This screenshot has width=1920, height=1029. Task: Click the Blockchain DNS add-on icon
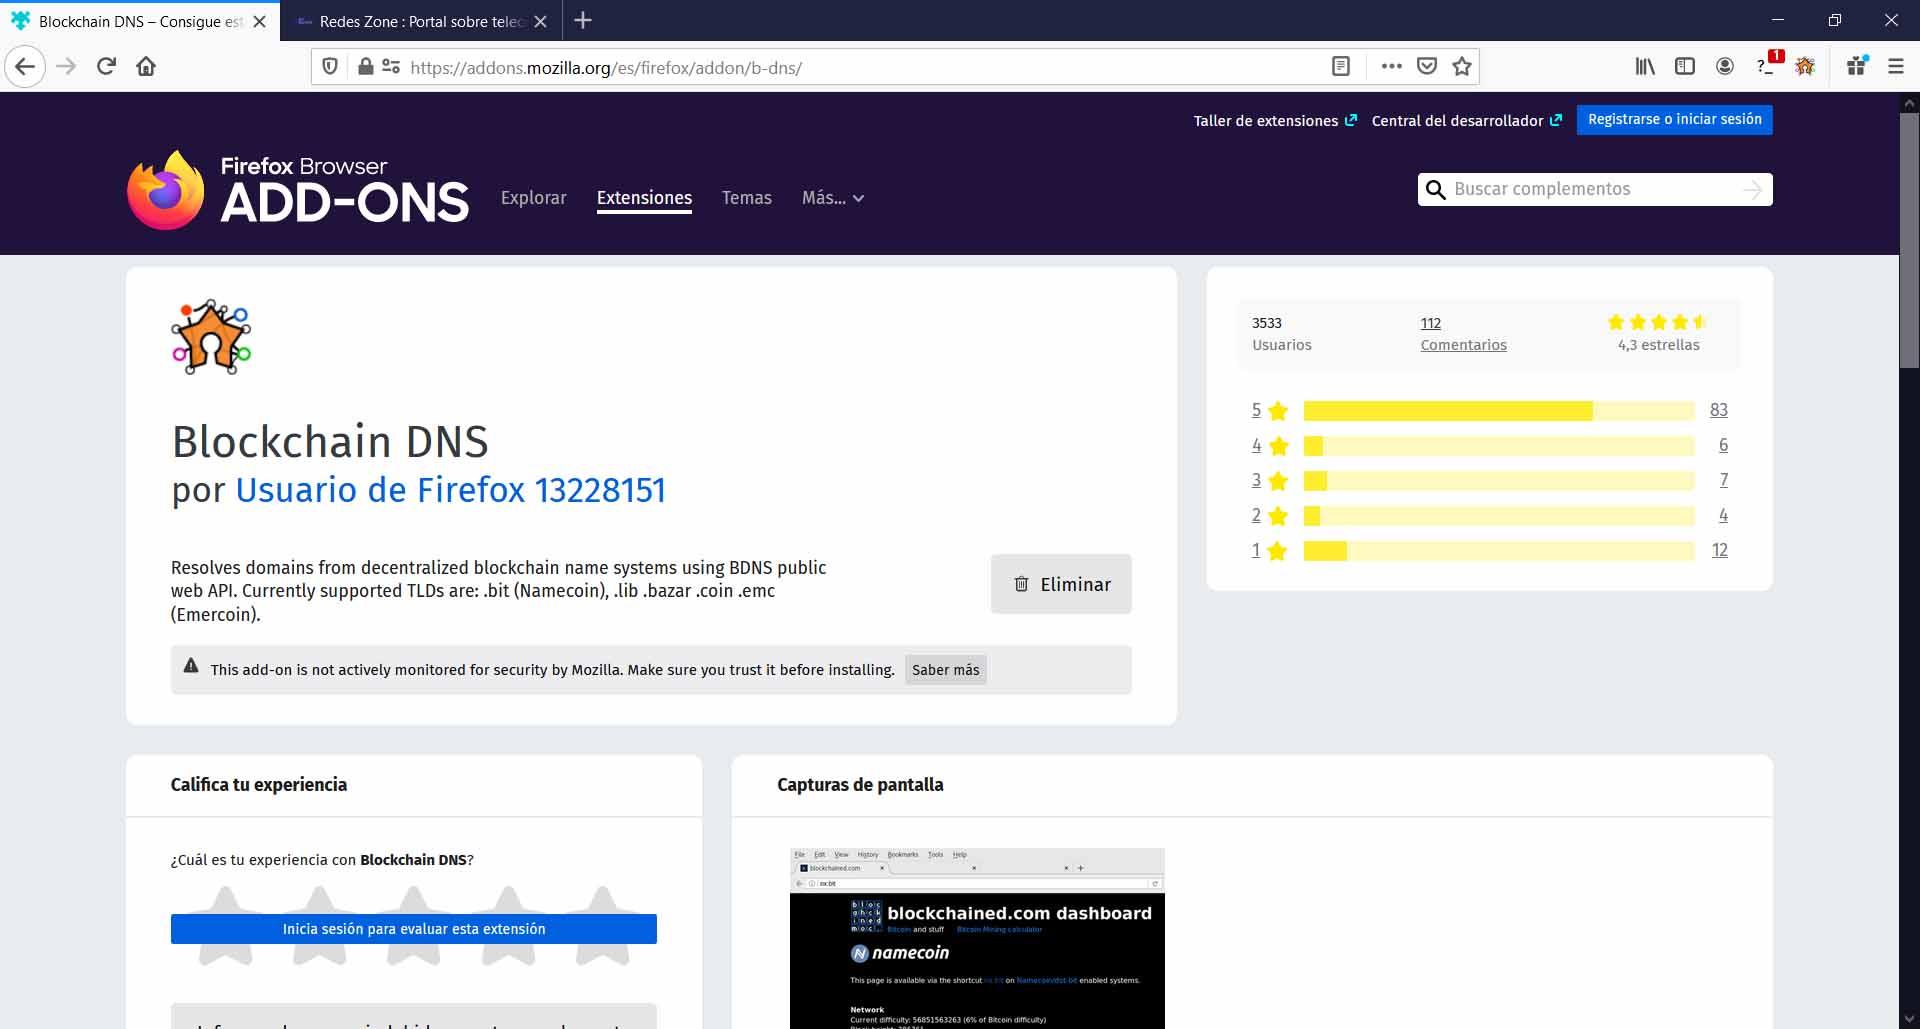pyautogui.click(x=211, y=337)
